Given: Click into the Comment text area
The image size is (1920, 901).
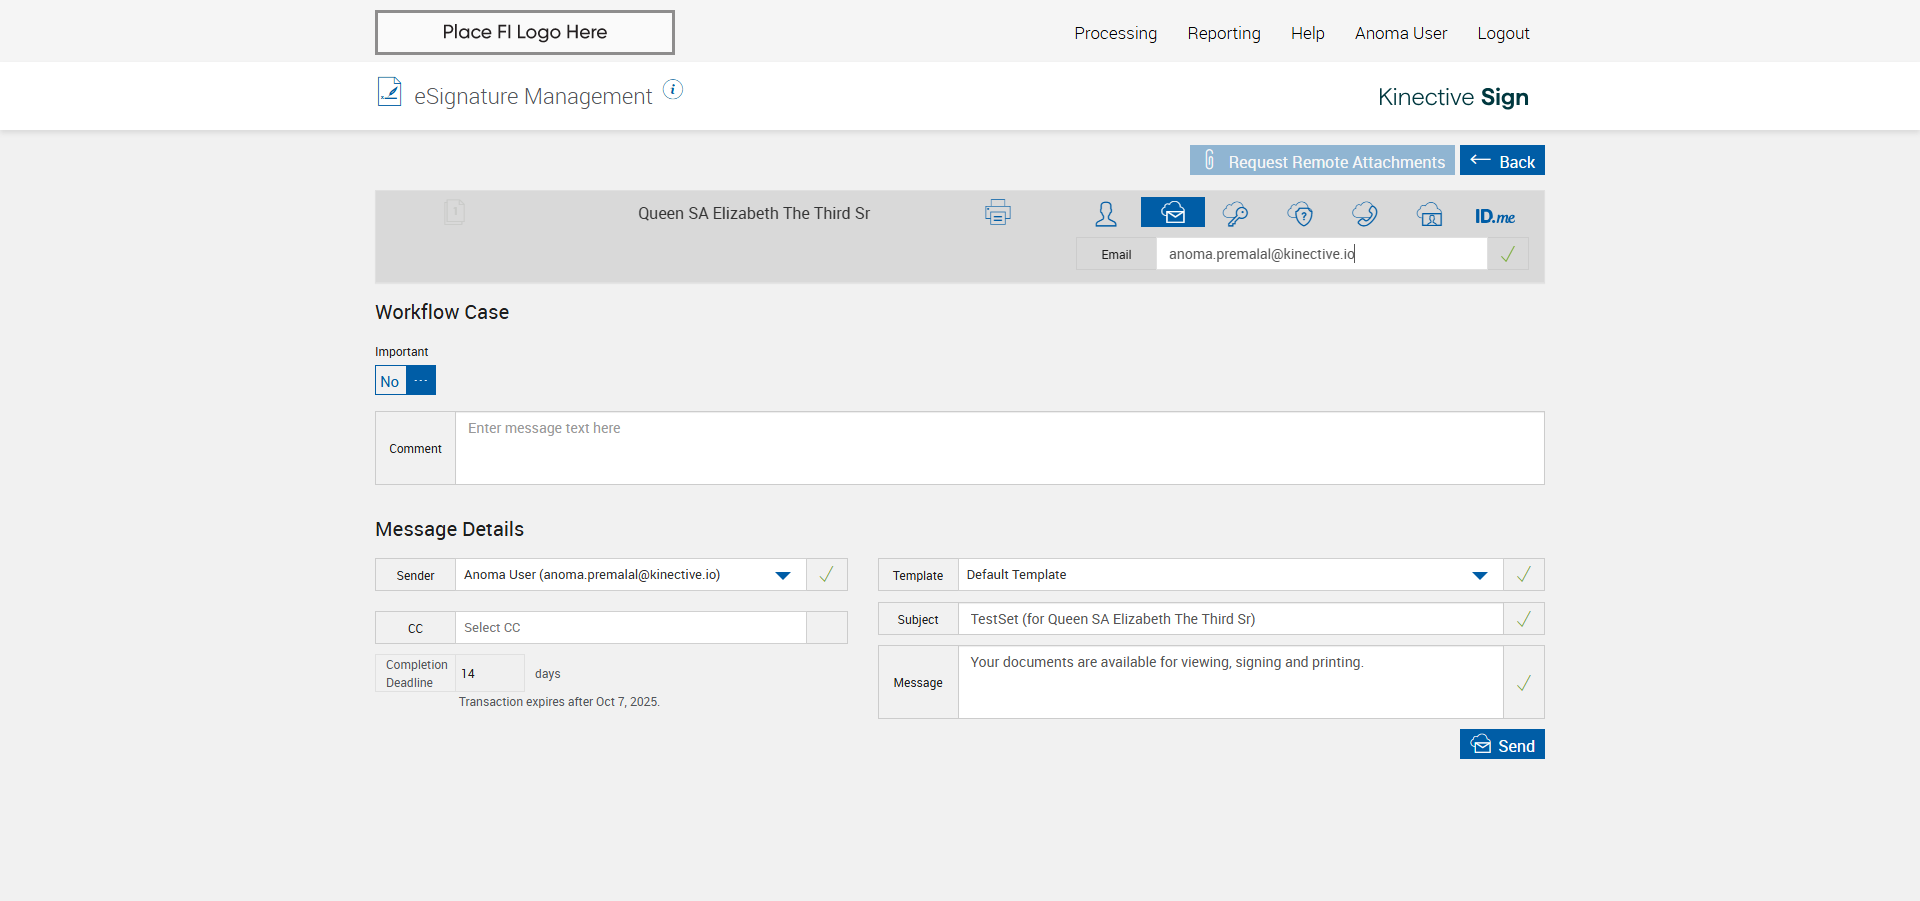Looking at the screenshot, I should tap(1000, 448).
